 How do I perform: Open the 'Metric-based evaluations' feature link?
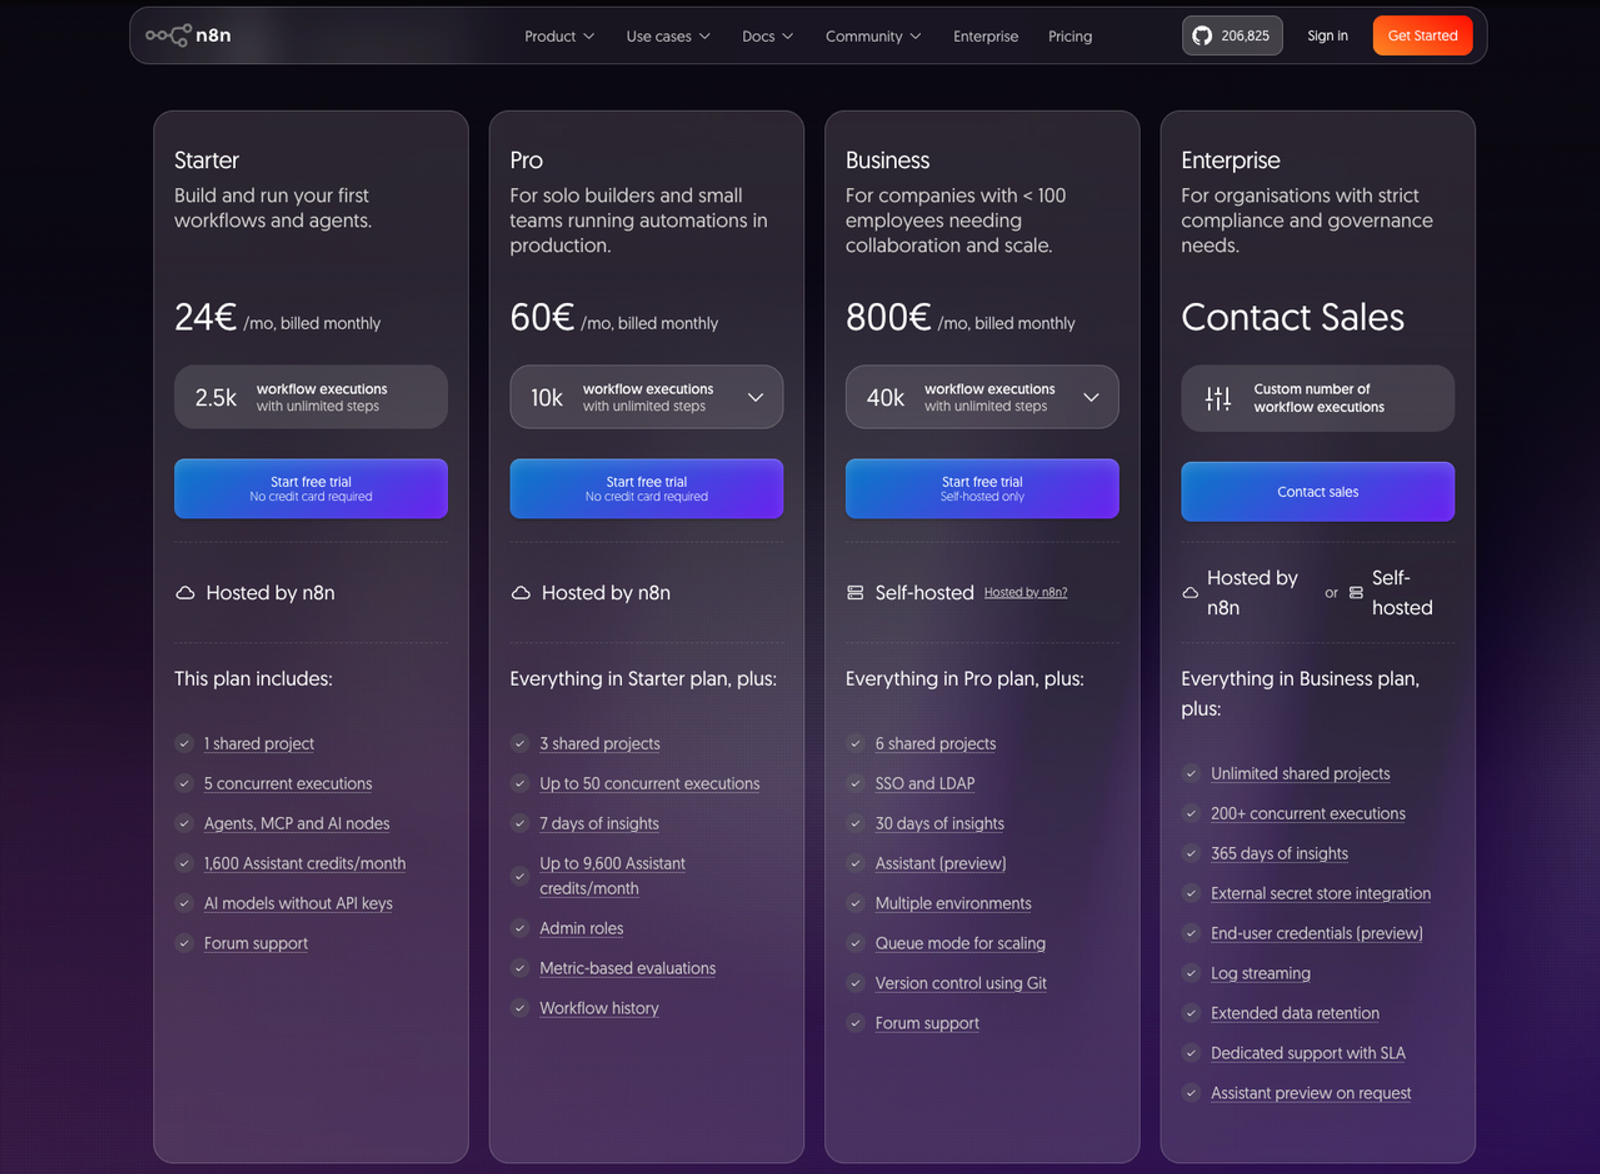[628, 968]
